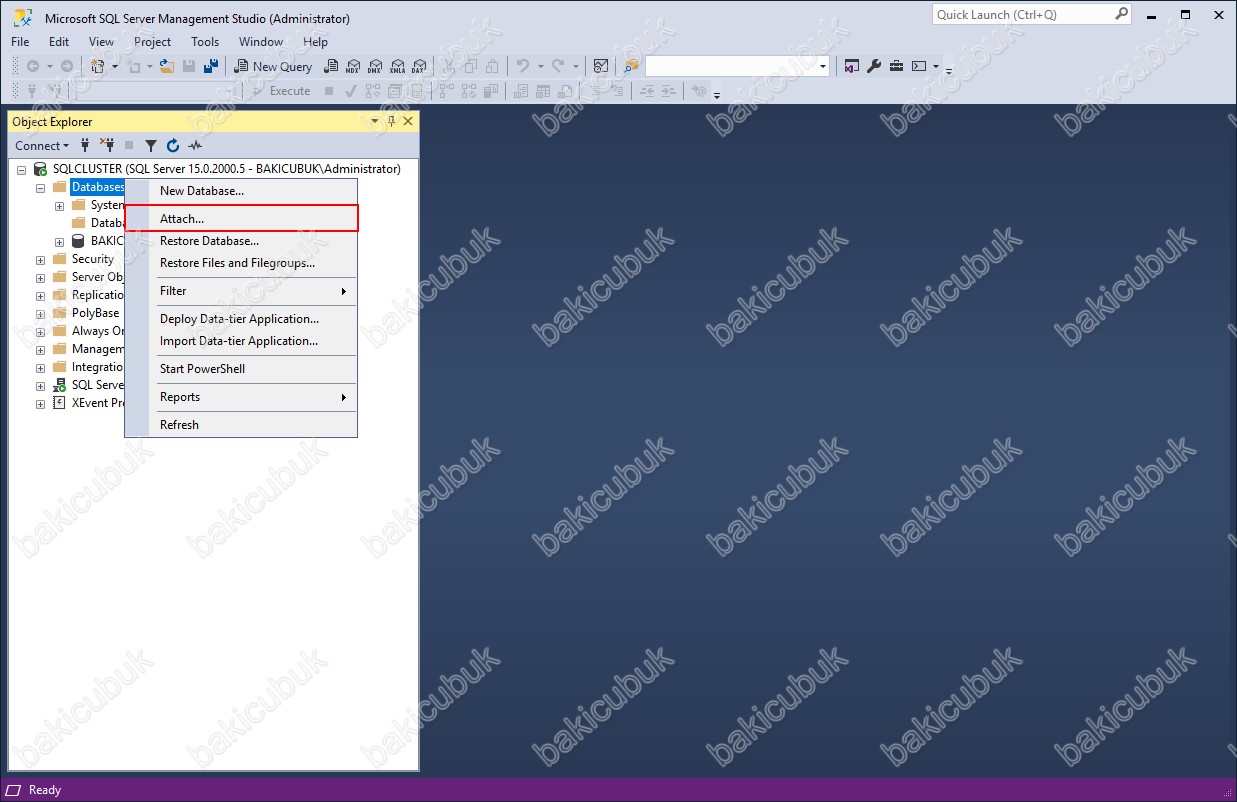This screenshot has width=1237, height=802.
Task: Open the Database Engine Query icon
Action: (331, 66)
